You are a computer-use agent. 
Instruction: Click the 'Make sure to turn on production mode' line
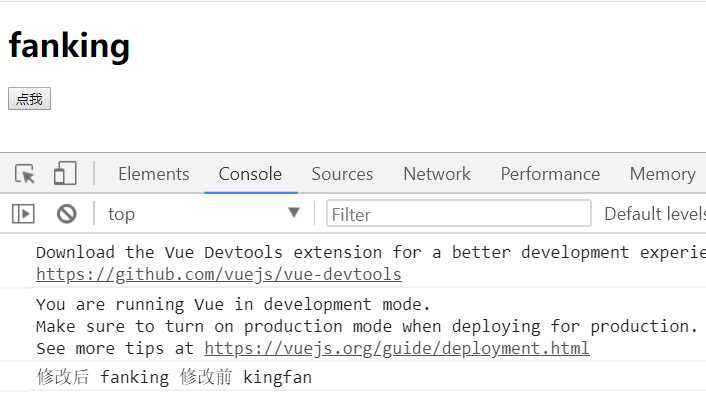point(367,326)
